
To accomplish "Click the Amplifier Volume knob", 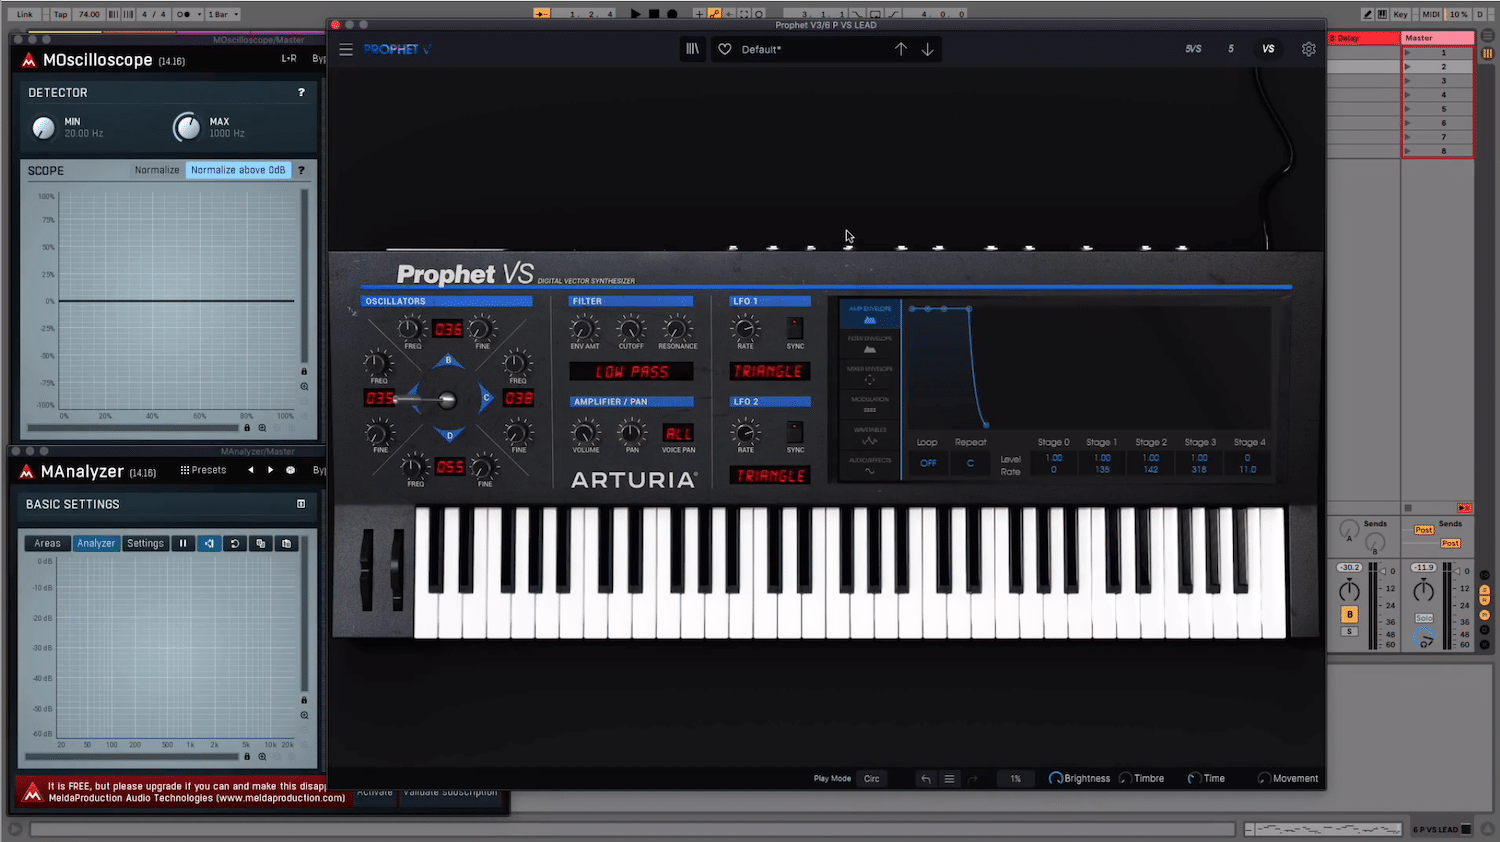I will point(586,432).
